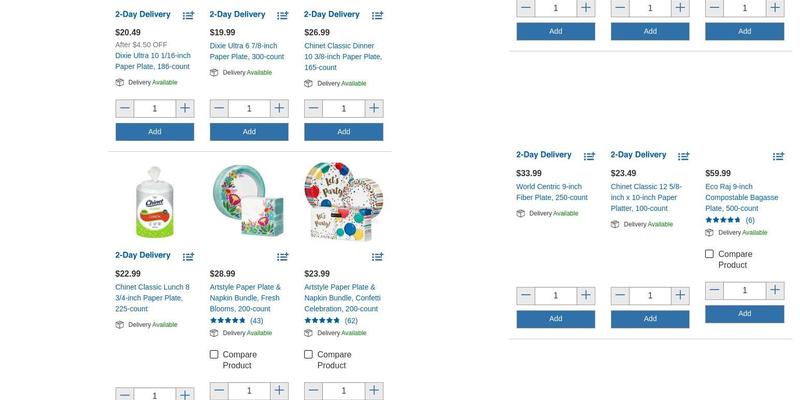The height and width of the screenshot is (400, 800).
Task: Add Artstyle Confetti Celebration bundle to list
Action: tap(377, 257)
